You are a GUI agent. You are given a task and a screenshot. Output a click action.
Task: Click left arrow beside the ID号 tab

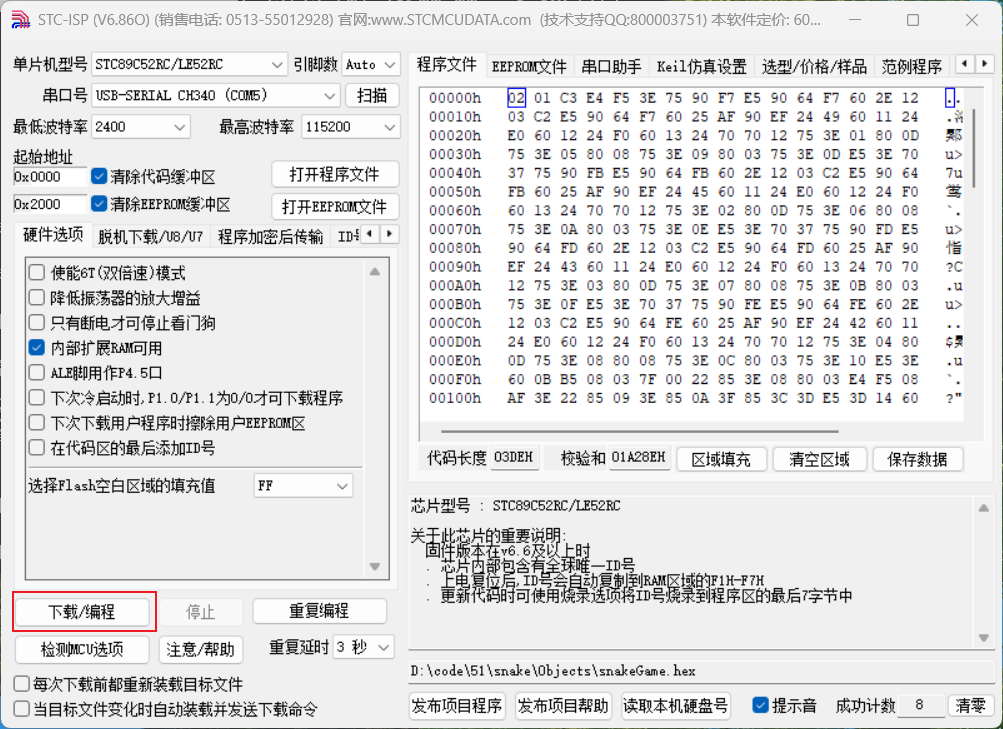coord(369,234)
